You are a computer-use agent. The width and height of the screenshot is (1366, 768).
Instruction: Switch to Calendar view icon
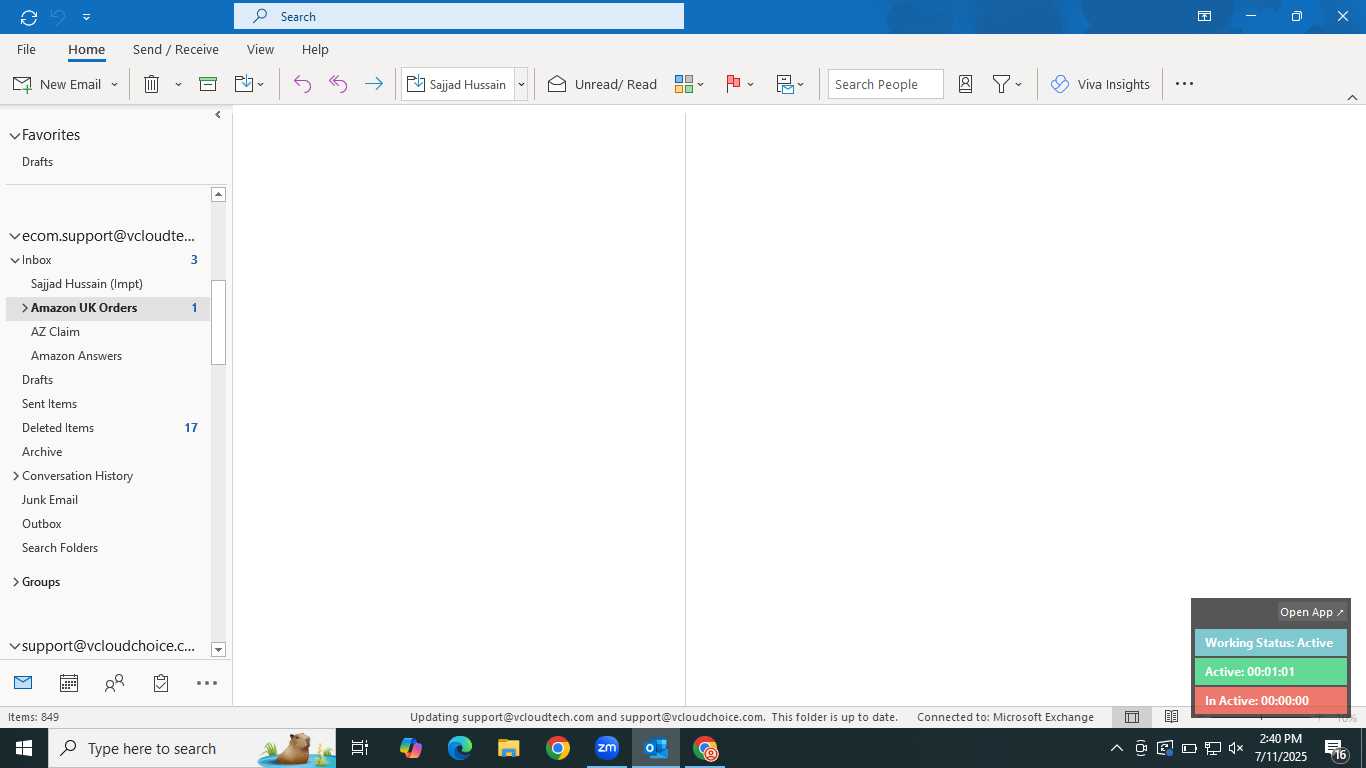click(69, 683)
